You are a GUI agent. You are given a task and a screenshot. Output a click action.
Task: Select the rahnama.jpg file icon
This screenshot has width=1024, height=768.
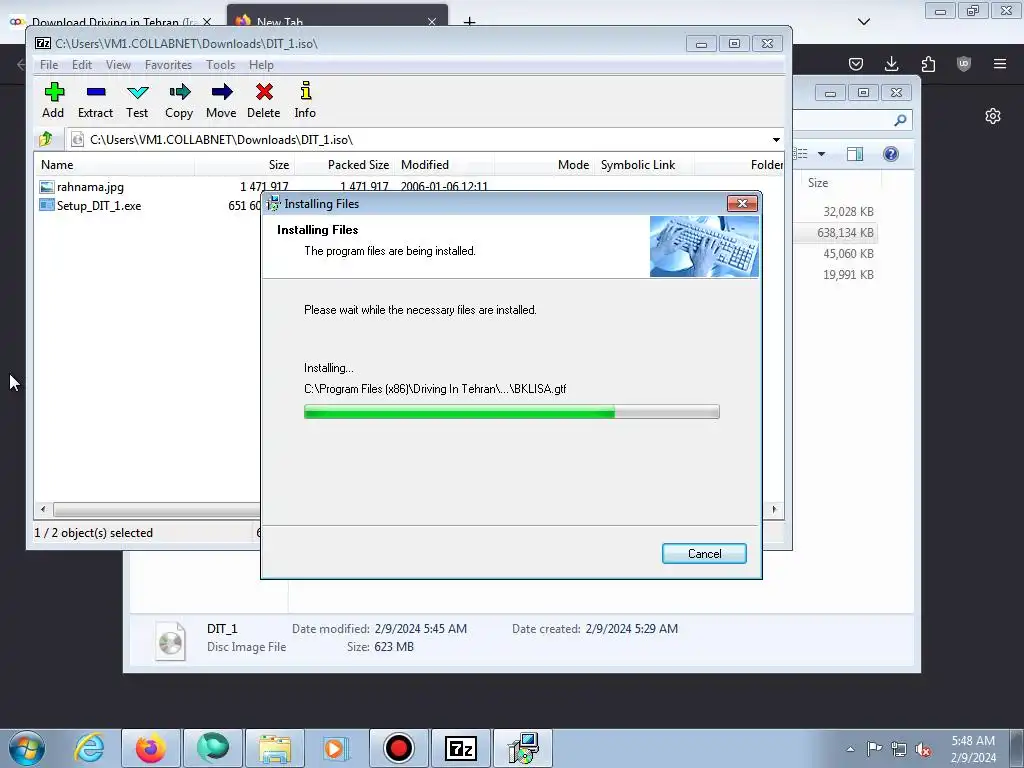pyautogui.click(x=46, y=187)
